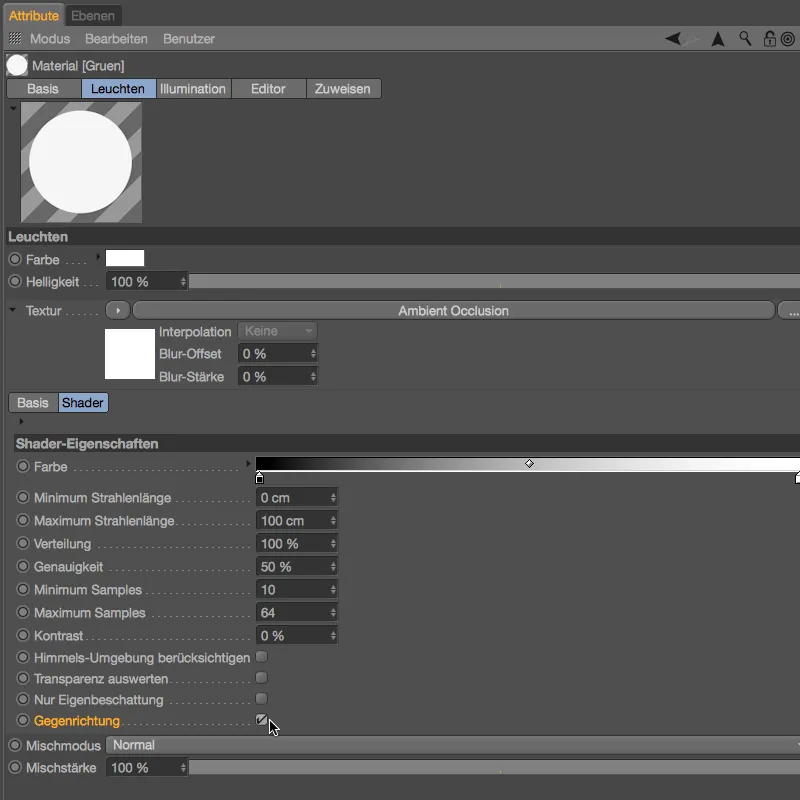Enable Transparenz auswerten checkbox
Image resolution: width=800 pixels, height=800 pixels.
click(261, 678)
